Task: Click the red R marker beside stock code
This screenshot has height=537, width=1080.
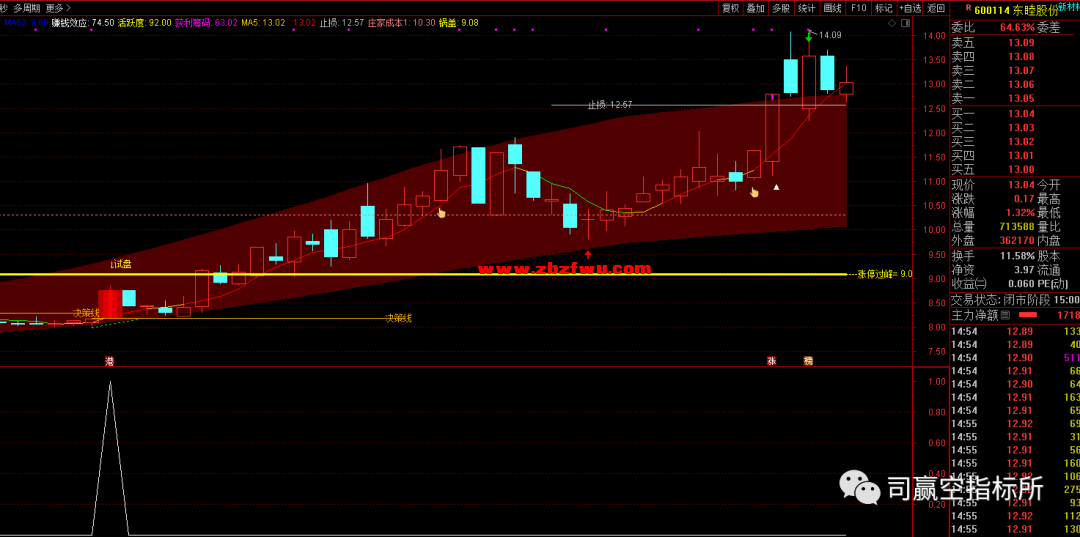Action: [x=968, y=8]
